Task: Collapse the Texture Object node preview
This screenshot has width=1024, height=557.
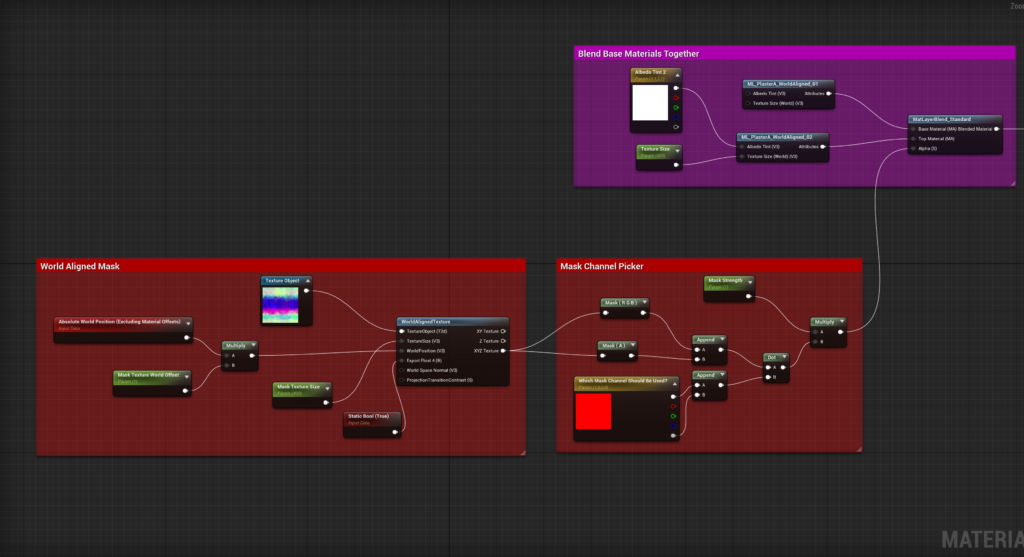Action: [x=307, y=281]
